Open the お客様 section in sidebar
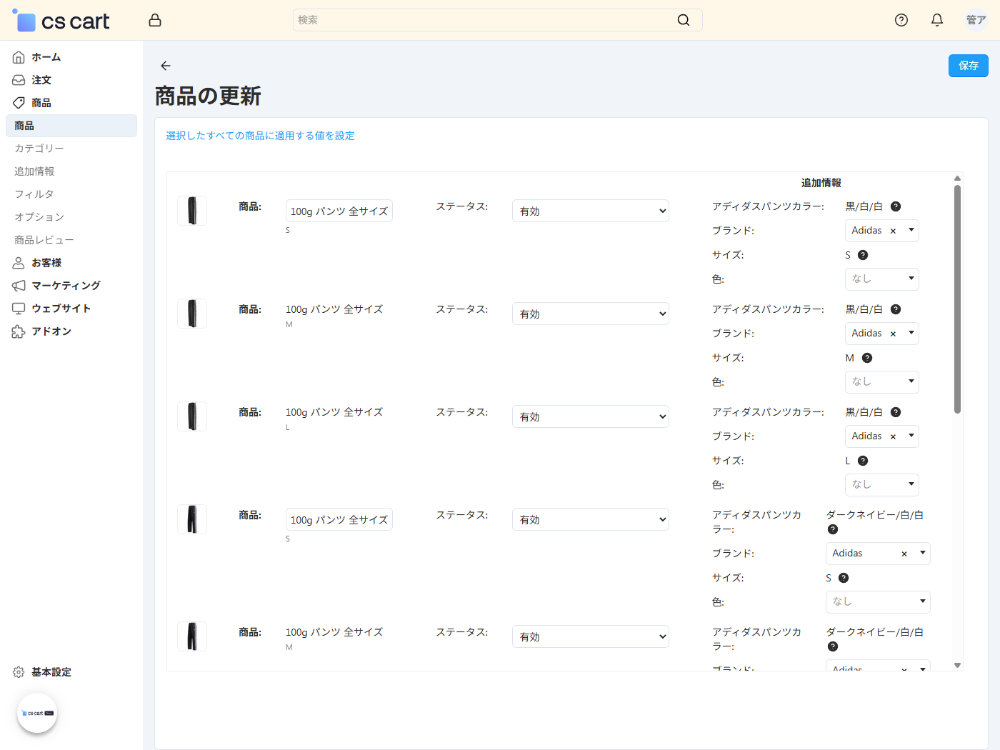 click(45, 262)
